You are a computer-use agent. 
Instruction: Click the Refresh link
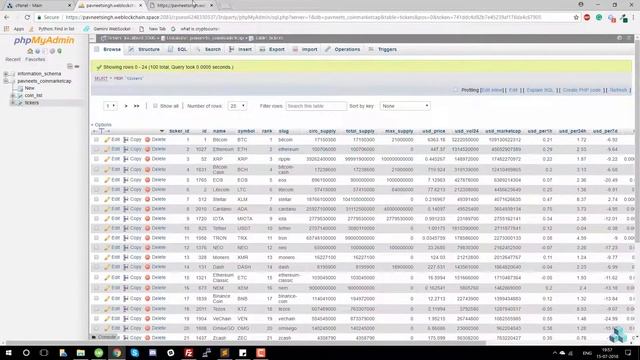(x=618, y=90)
